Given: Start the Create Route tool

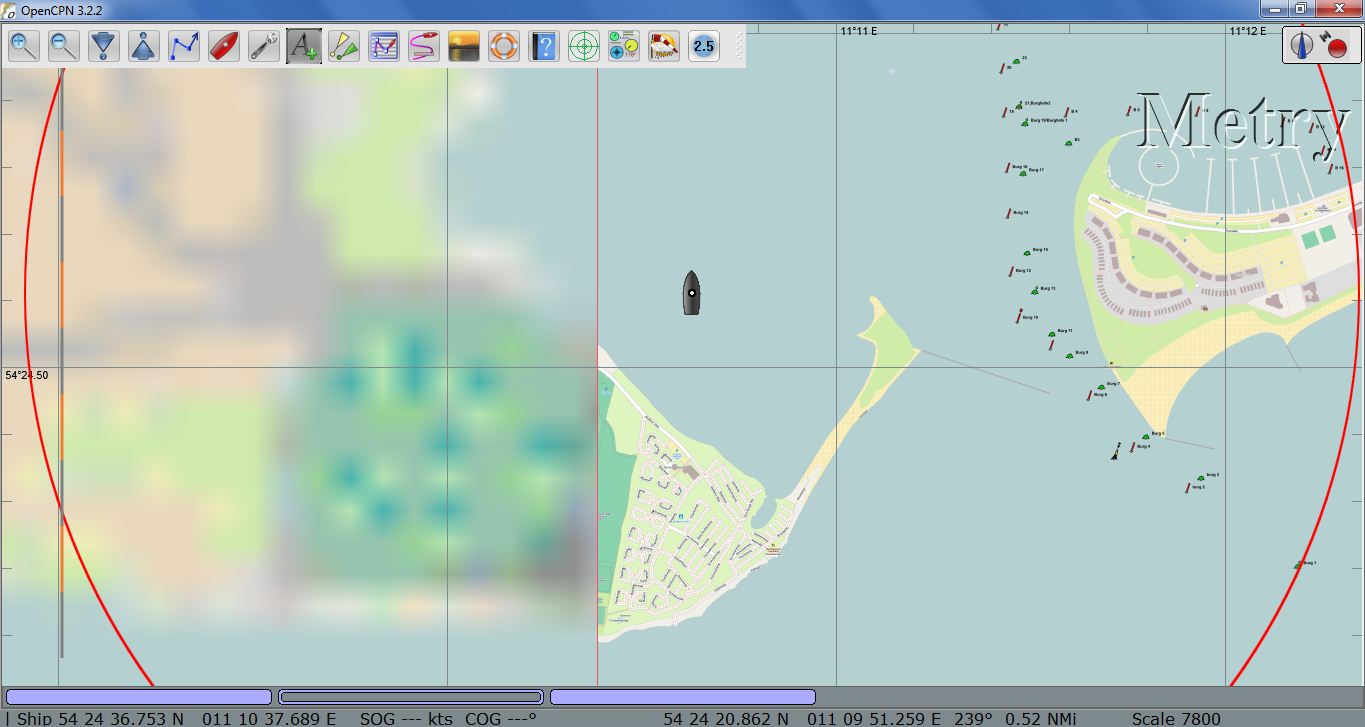Looking at the screenshot, I should [x=184, y=46].
